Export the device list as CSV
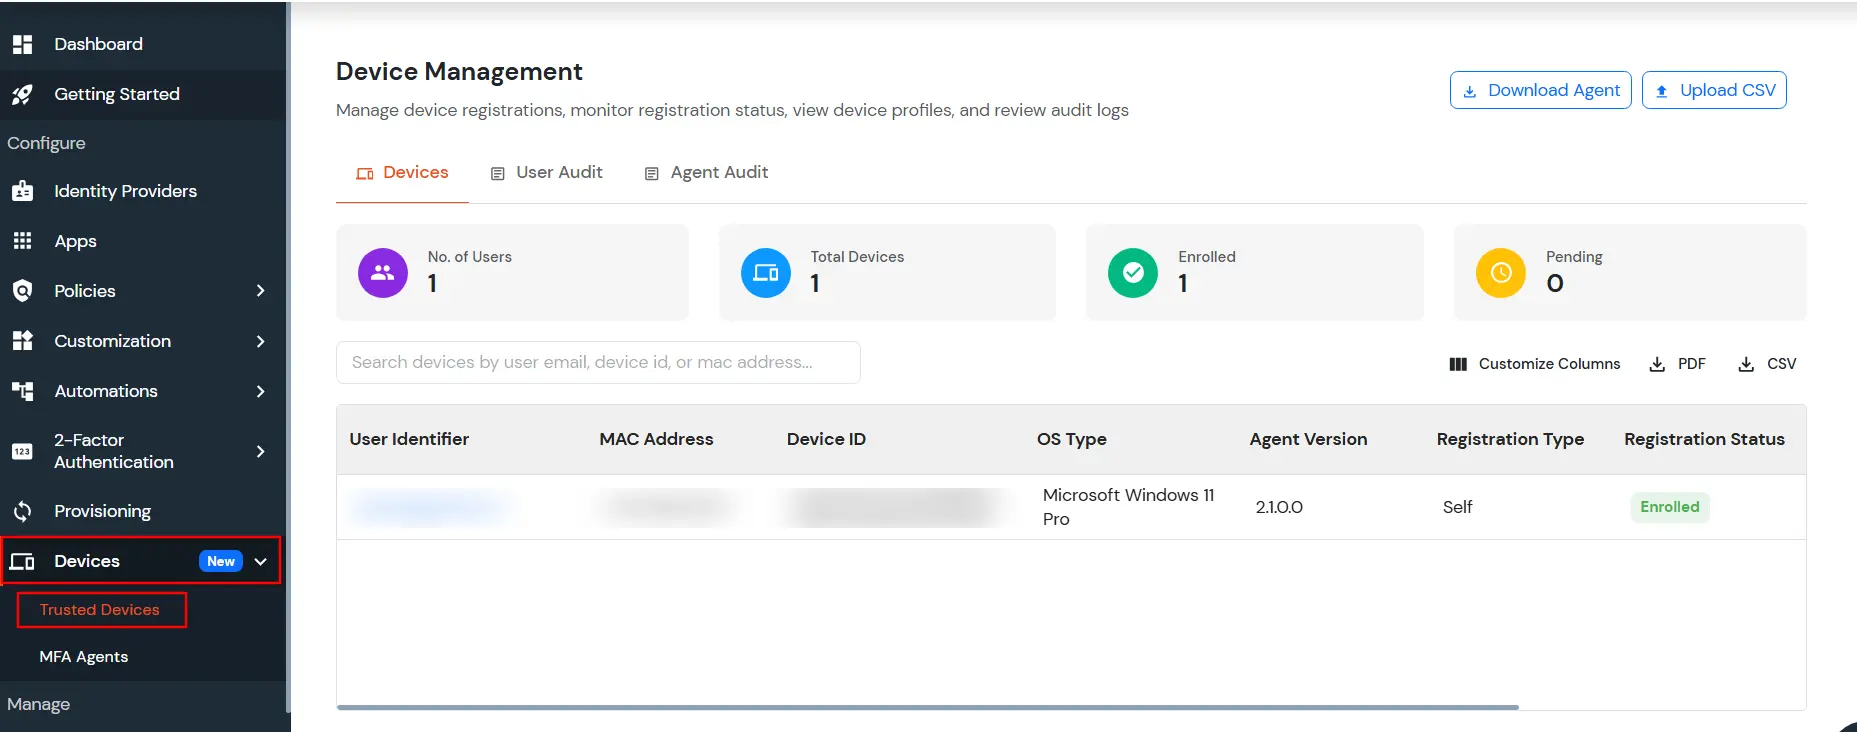 pos(1767,364)
